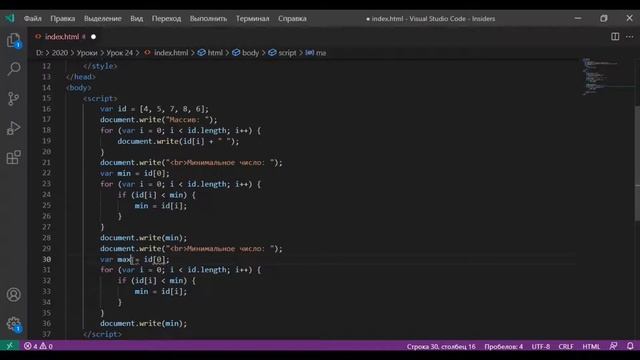Viewport: 640px width, 360px height.
Task: Close the unsaved index.html tab dot
Action: point(93,37)
